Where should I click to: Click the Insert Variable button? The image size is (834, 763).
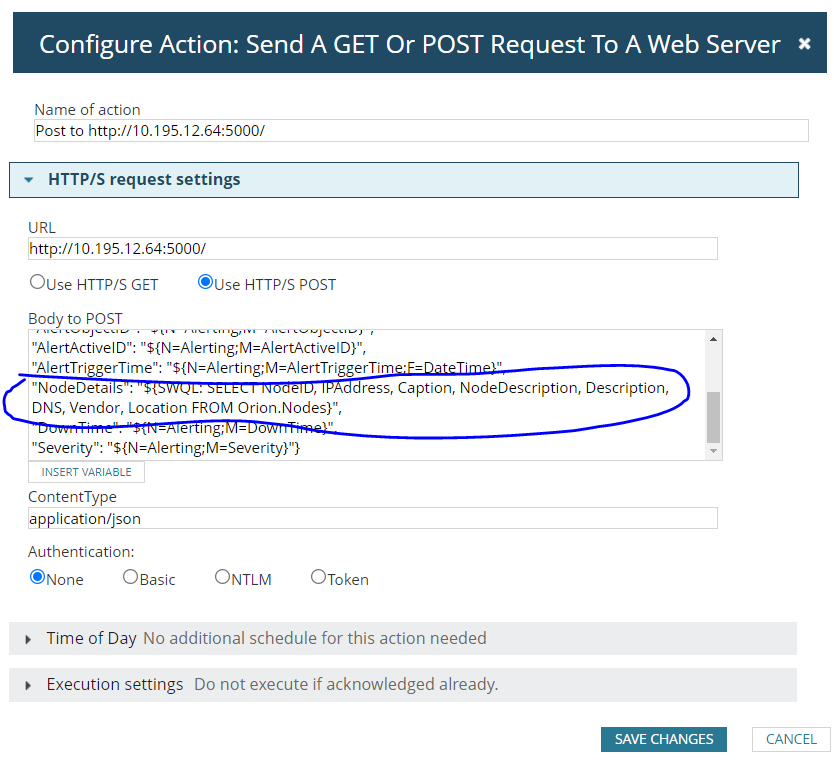(86, 472)
